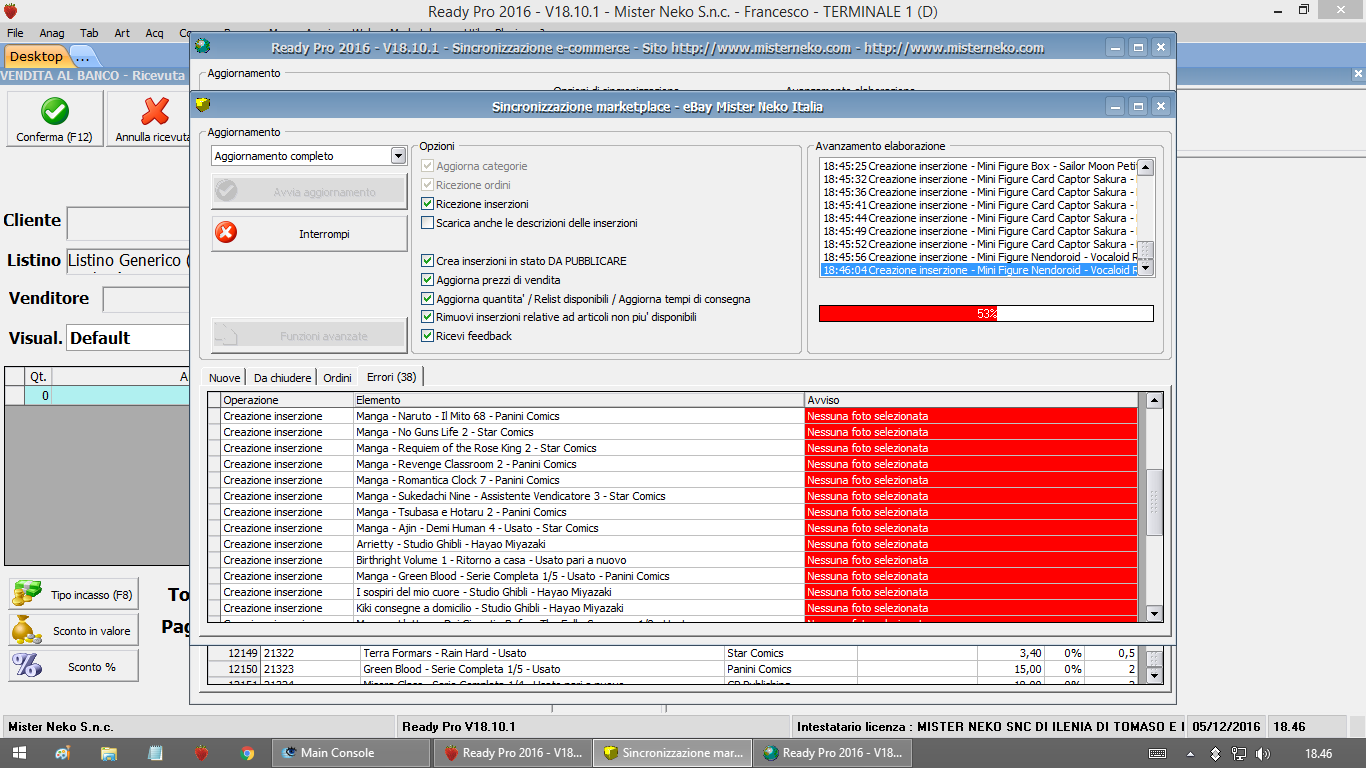The height and width of the screenshot is (768, 1366).
Task: Click the Funzioni avanzate button
Action: [x=309, y=336]
